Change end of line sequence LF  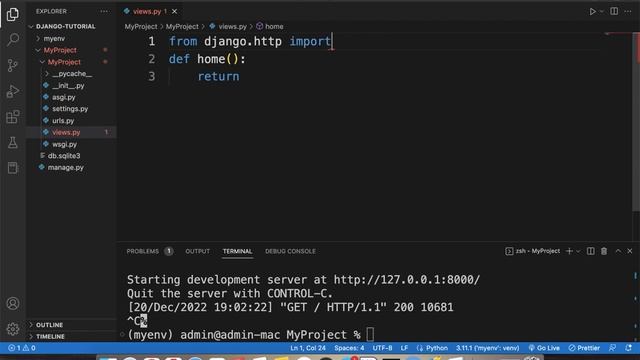pos(404,348)
